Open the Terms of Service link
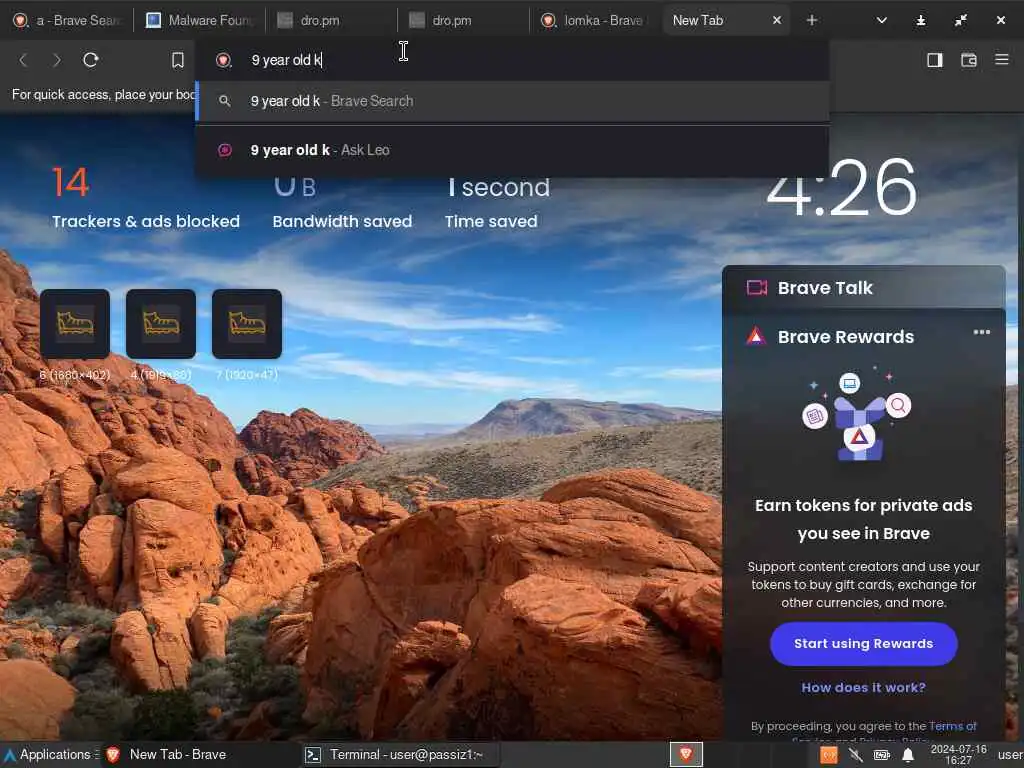Image resolution: width=1024 pixels, height=768 pixels. click(952, 726)
